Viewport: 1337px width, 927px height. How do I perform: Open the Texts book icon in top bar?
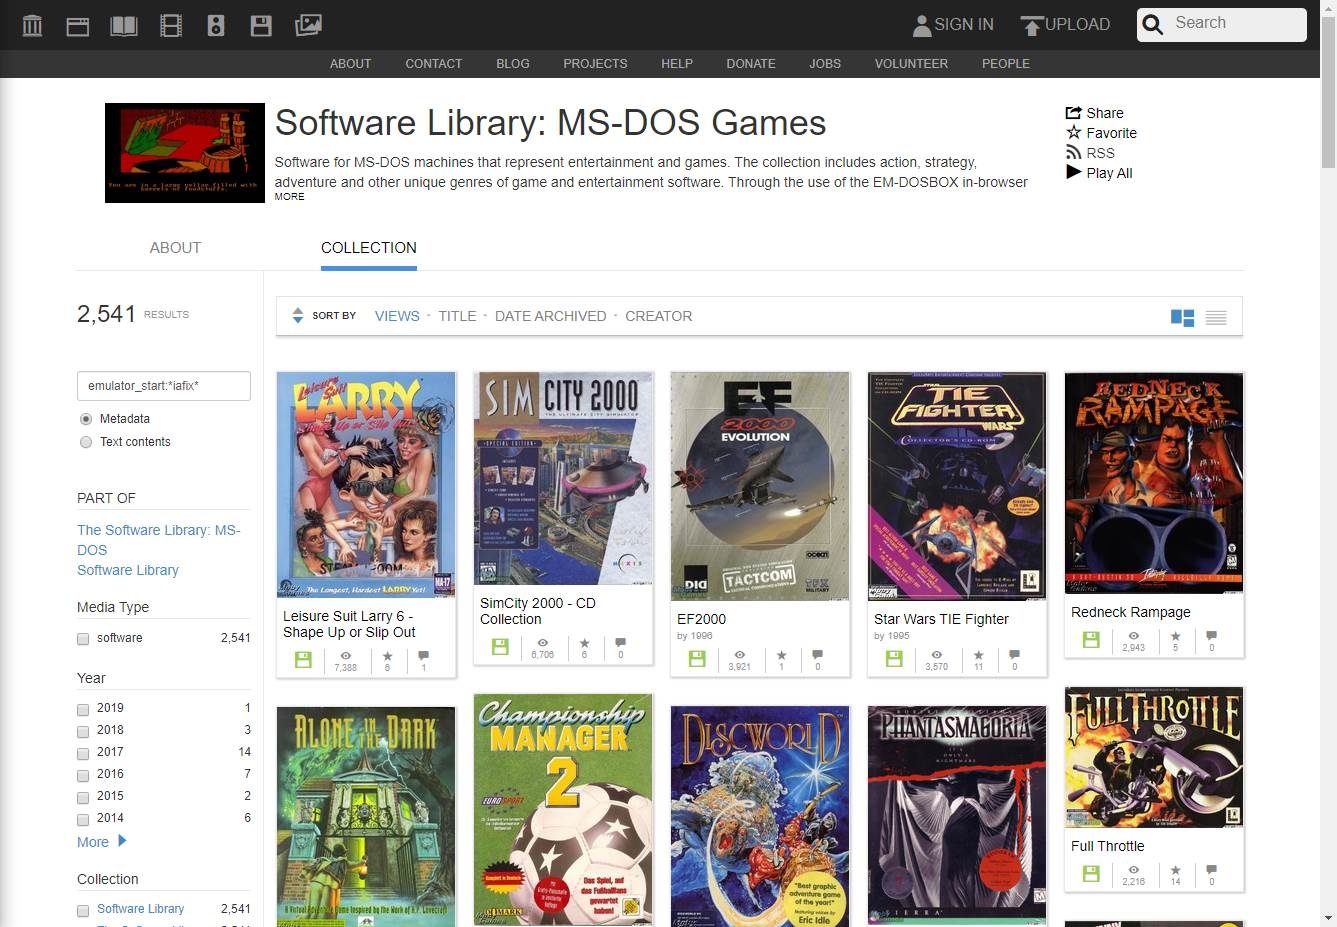(124, 25)
